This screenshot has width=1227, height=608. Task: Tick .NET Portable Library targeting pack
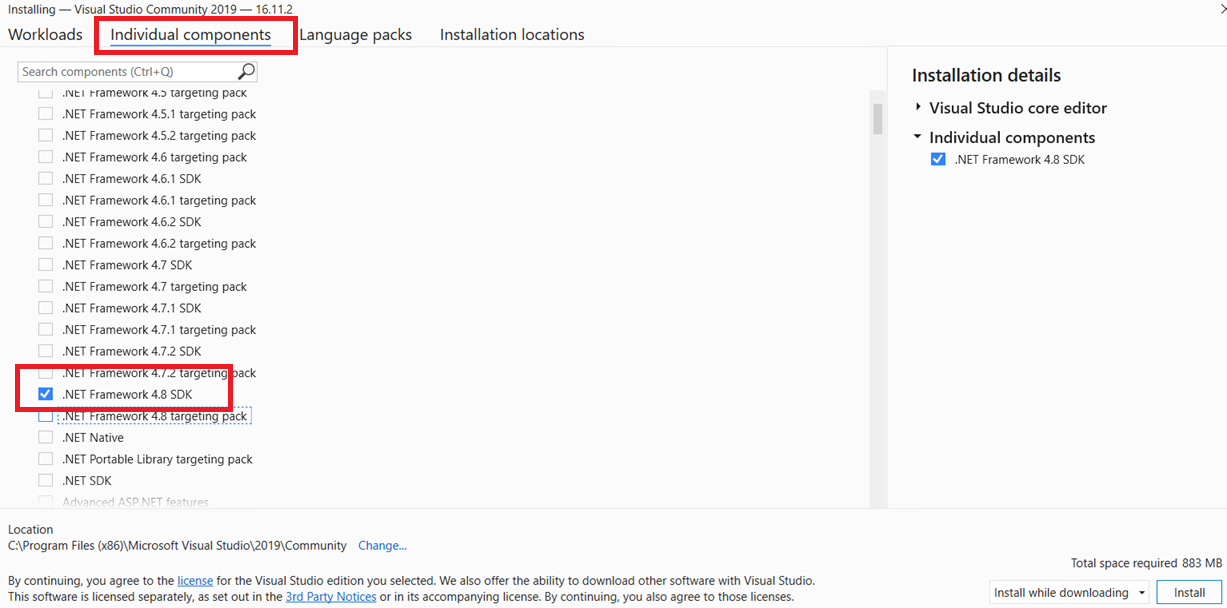click(x=45, y=459)
